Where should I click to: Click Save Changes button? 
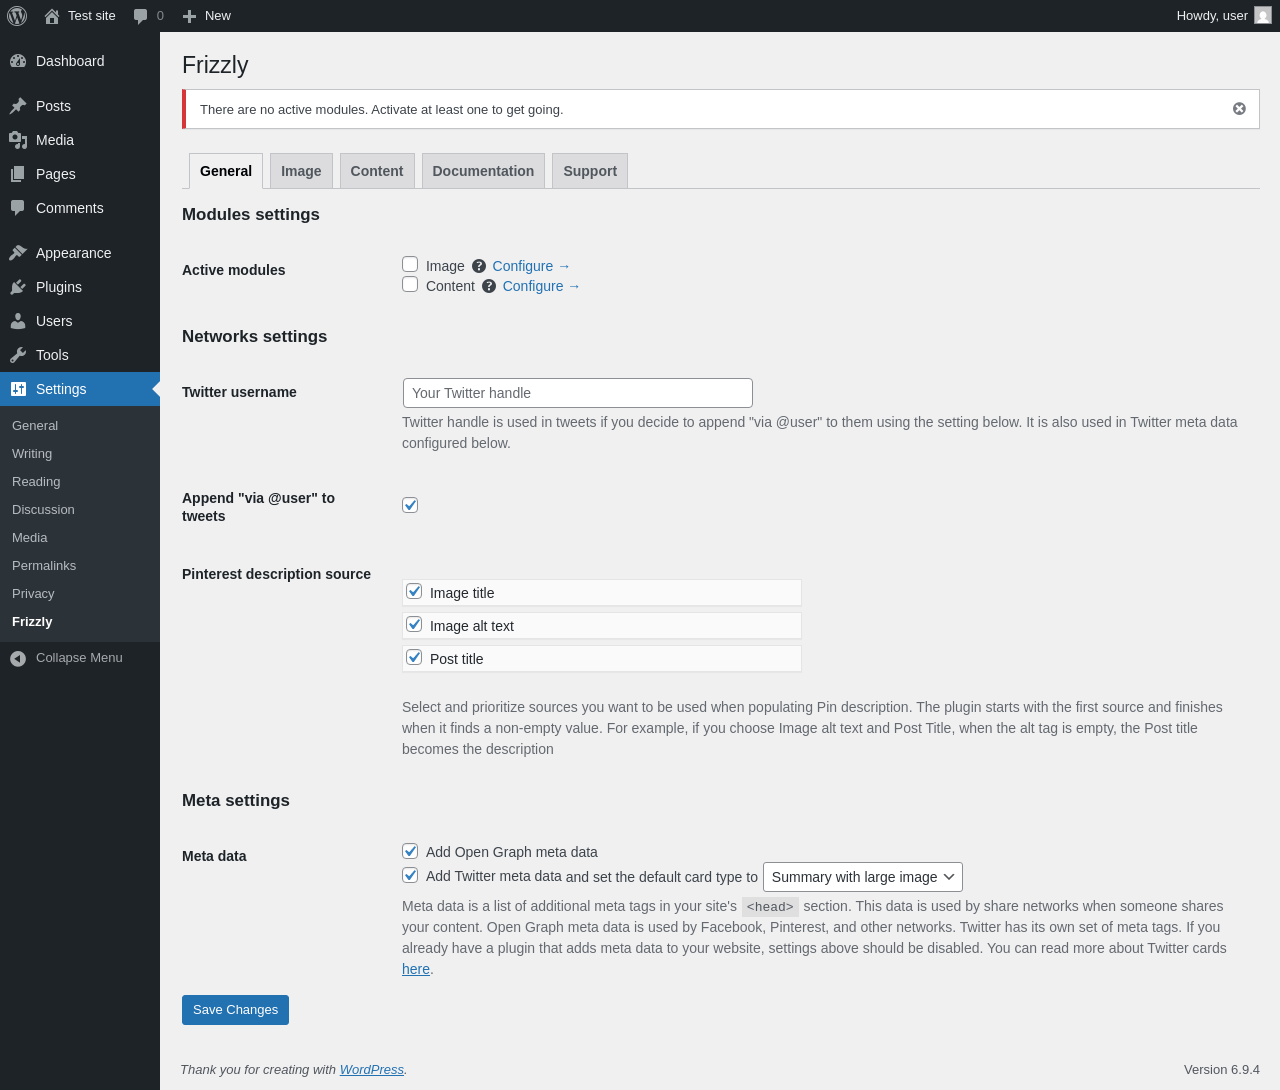click(x=235, y=1010)
